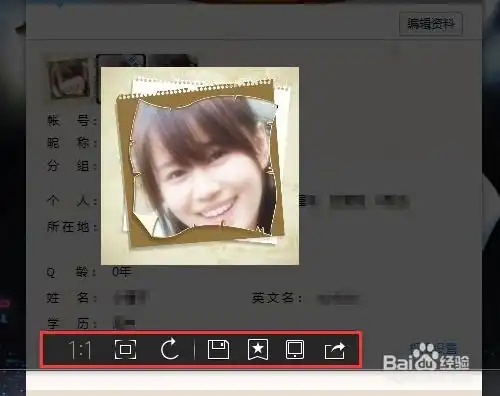Click the 姓名 label

point(71,298)
